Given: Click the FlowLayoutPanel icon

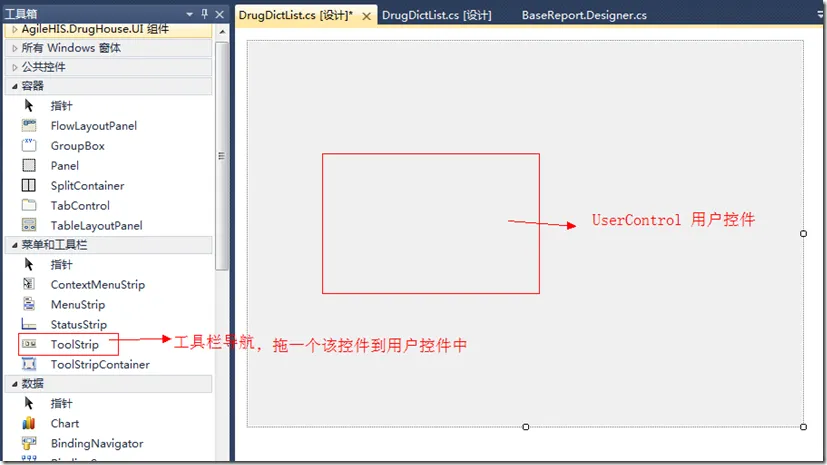Looking at the screenshot, I should (x=29, y=125).
